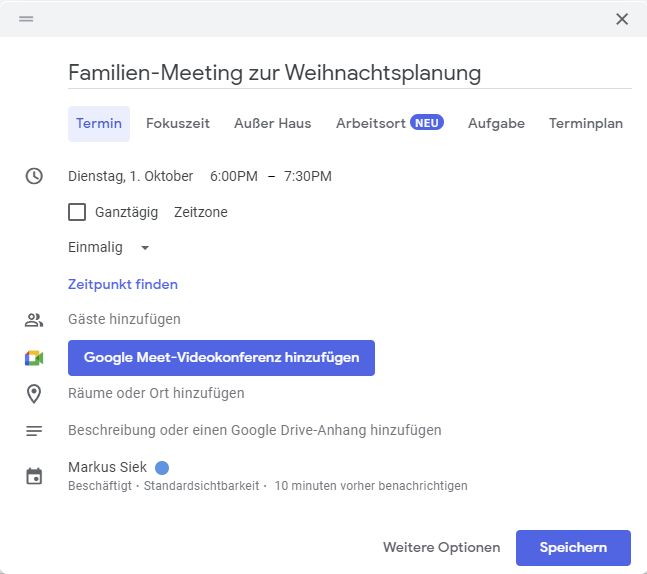Select the Arbeitsort tab
The width and height of the screenshot is (647, 574).
390,123
